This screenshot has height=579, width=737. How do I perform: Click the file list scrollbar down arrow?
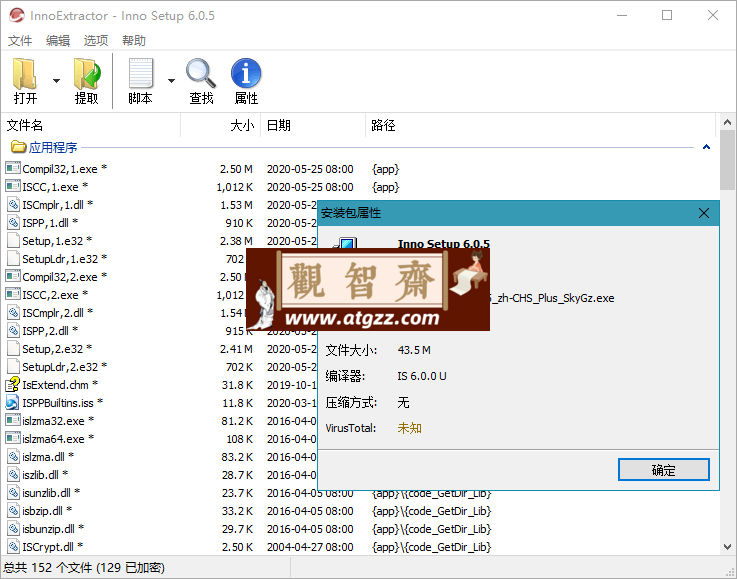pyautogui.click(x=727, y=547)
